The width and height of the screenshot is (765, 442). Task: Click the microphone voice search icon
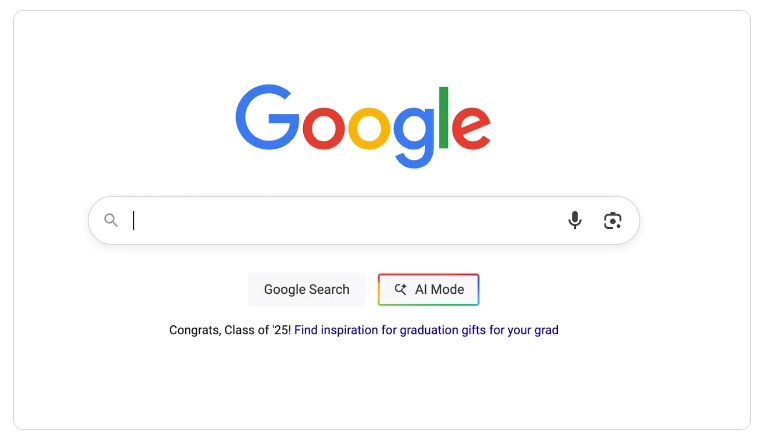575,220
